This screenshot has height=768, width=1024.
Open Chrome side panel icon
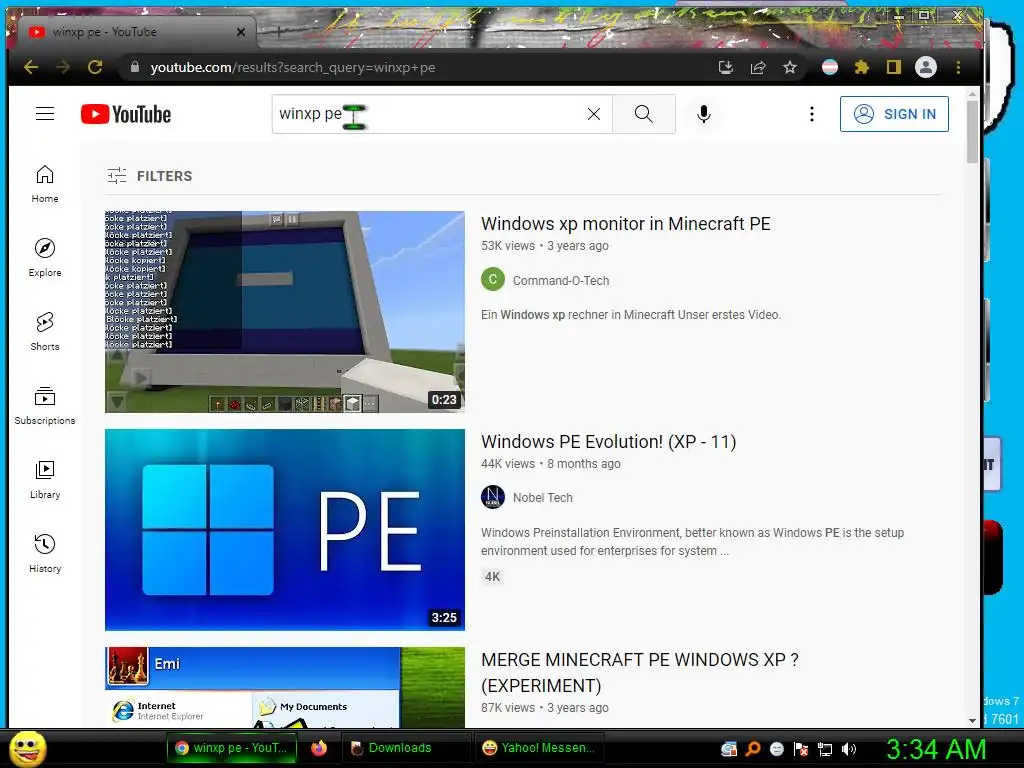(894, 67)
